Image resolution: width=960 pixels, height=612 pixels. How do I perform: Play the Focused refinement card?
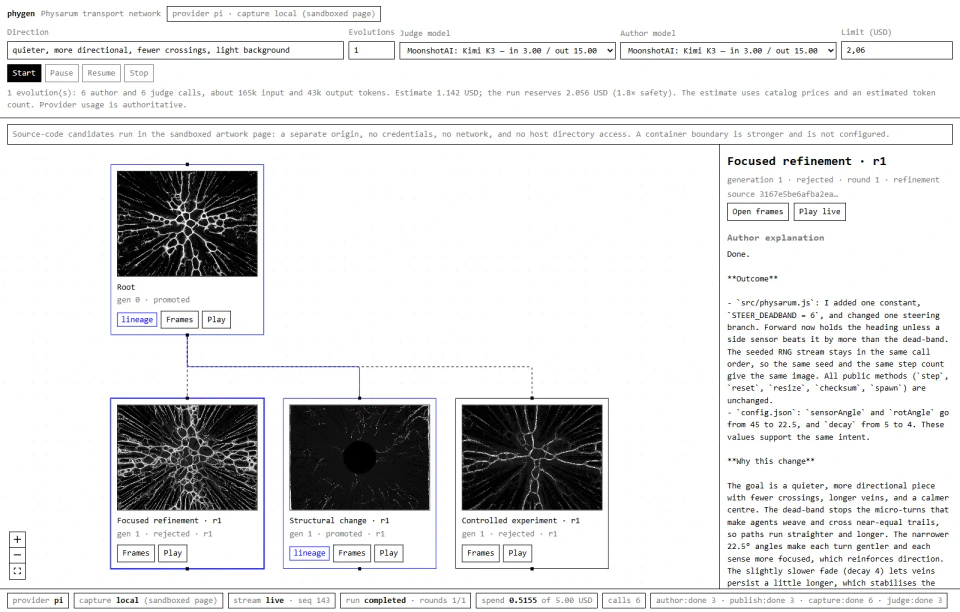click(x=173, y=553)
